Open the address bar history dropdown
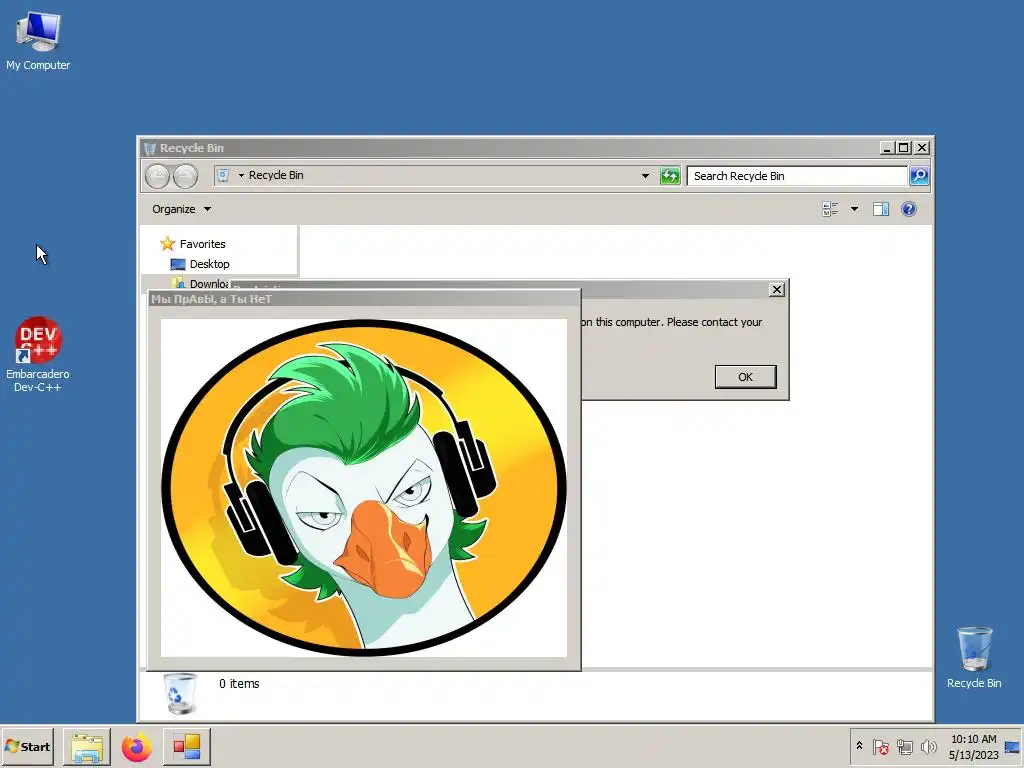This screenshot has width=1024, height=768. pyautogui.click(x=645, y=176)
